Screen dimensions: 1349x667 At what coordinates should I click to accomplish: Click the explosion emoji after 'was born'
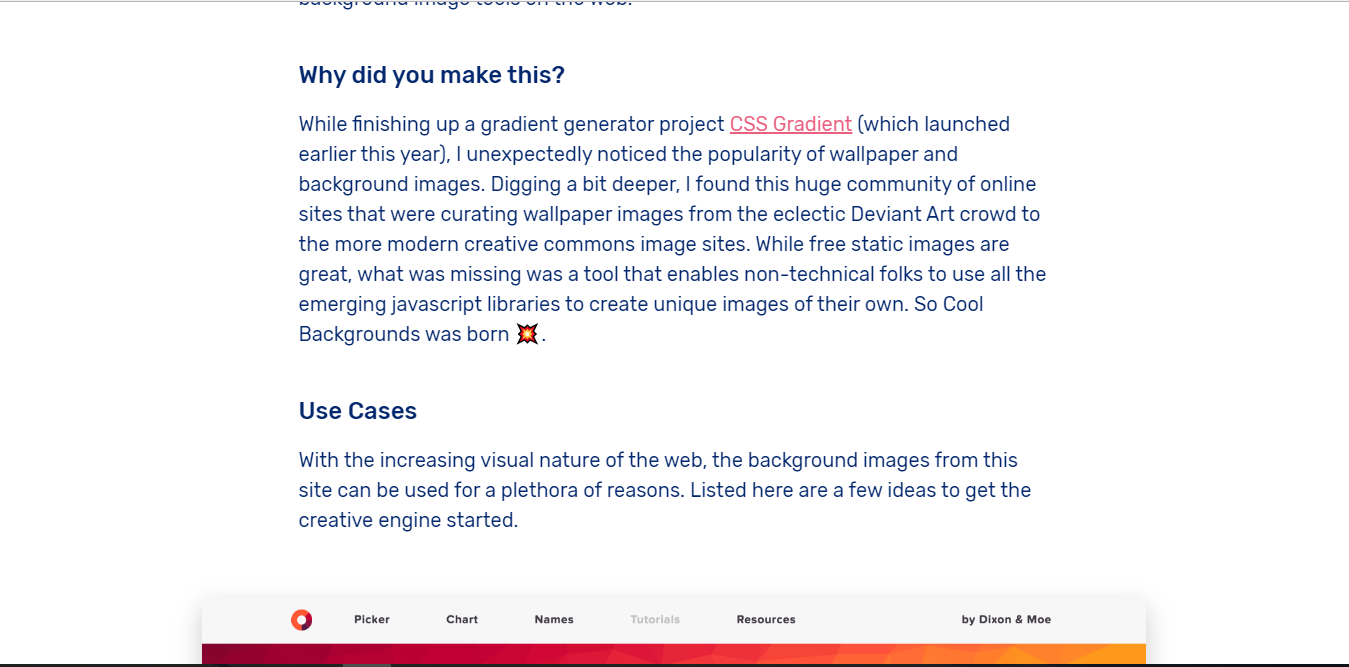tap(527, 334)
